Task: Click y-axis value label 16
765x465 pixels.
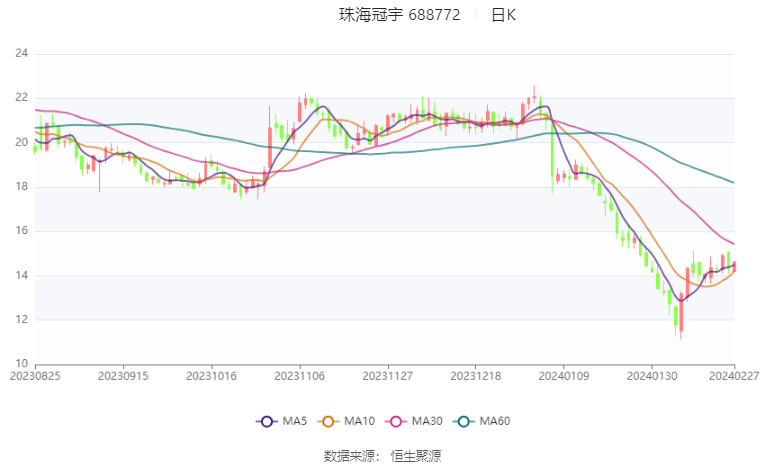Action: coord(21,230)
